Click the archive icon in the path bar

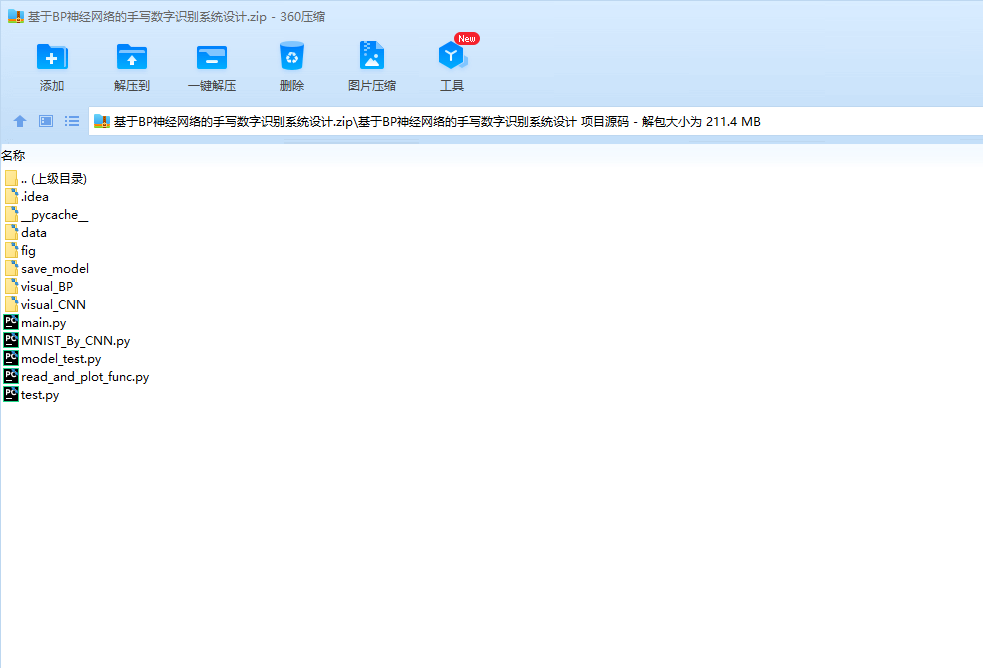click(x=102, y=122)
